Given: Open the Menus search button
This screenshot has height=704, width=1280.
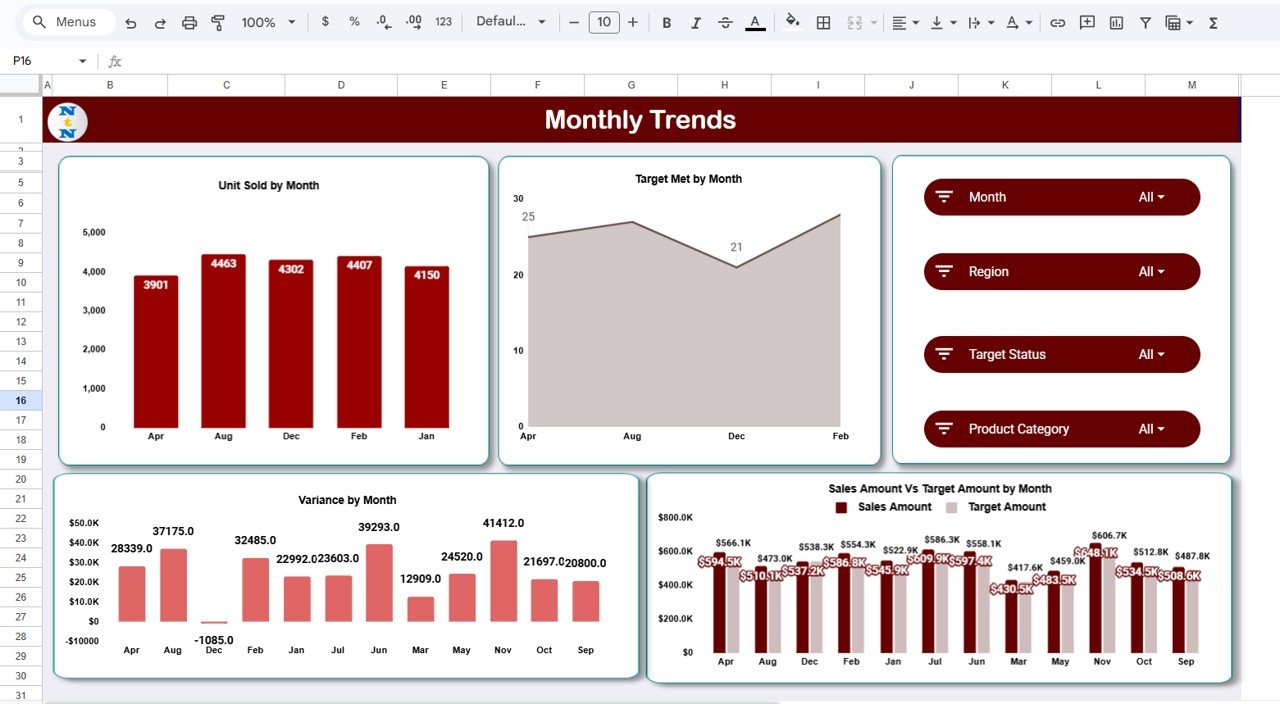Looking at the screenshot, I should pyautogui.click(x=66, y=21).
